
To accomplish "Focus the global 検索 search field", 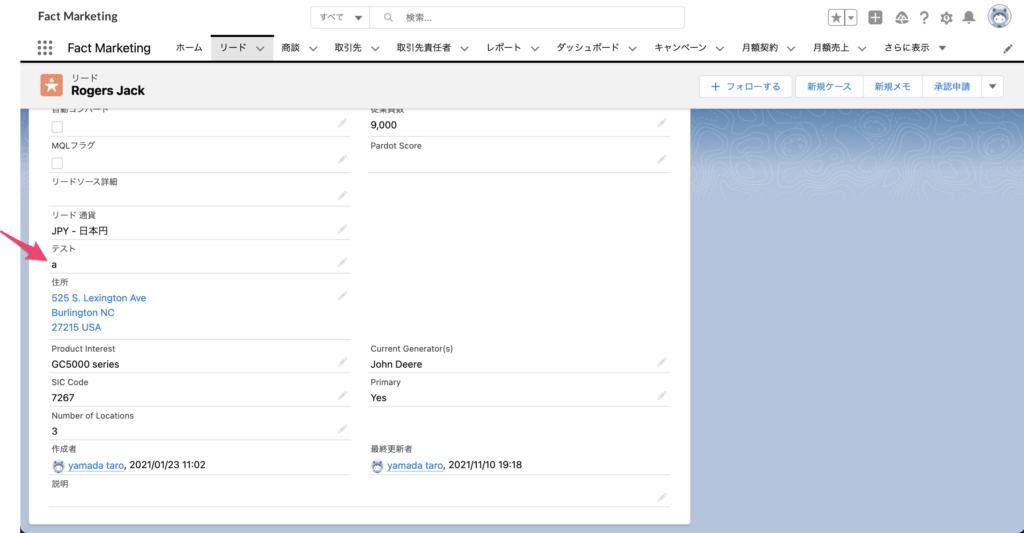I will point(527,18).
